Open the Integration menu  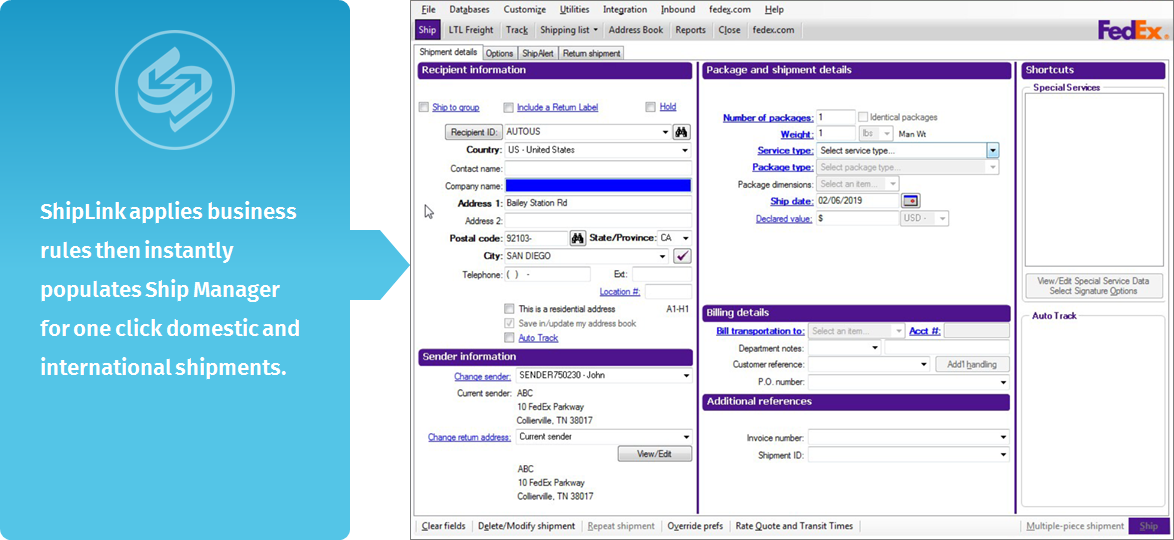[x=625, y=10]
